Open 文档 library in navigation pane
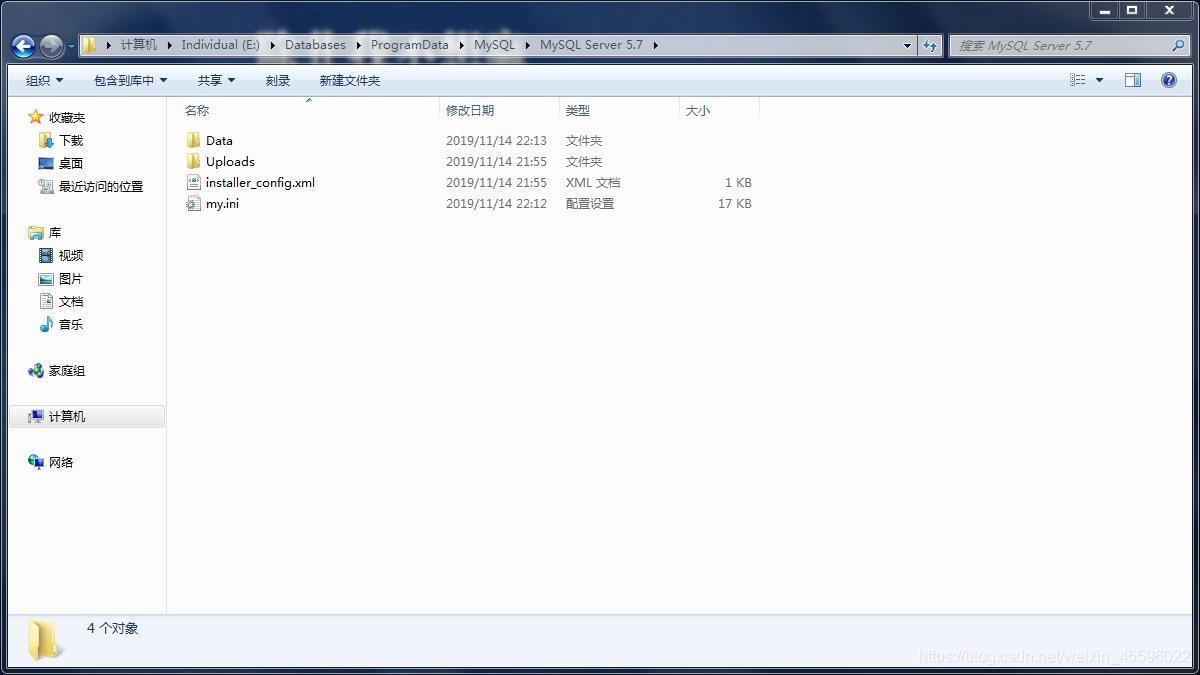The height and width of the screenshot is (675, 1200). [71, 301]
